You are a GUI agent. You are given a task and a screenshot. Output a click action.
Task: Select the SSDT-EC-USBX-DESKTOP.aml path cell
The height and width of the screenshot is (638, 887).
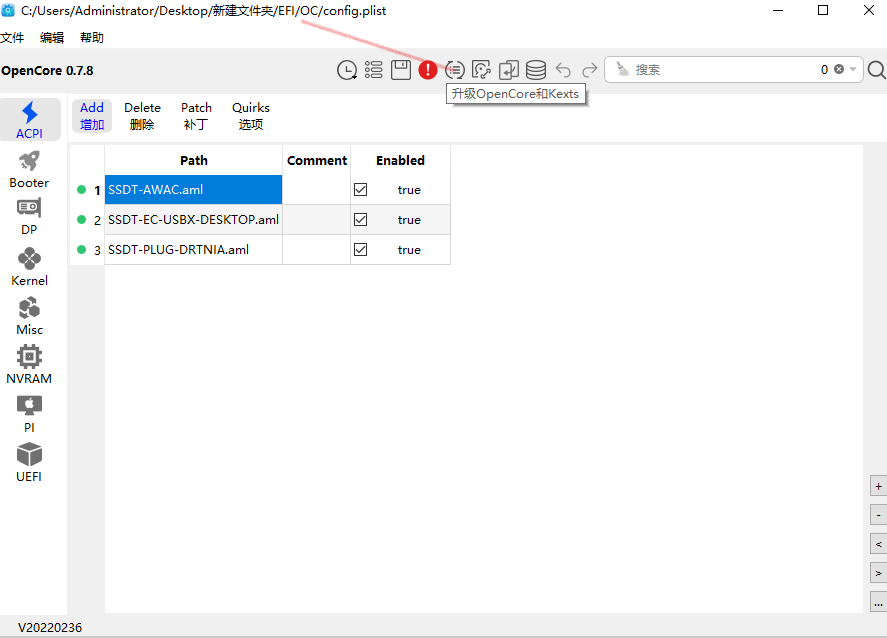click(x=193, y=219)
